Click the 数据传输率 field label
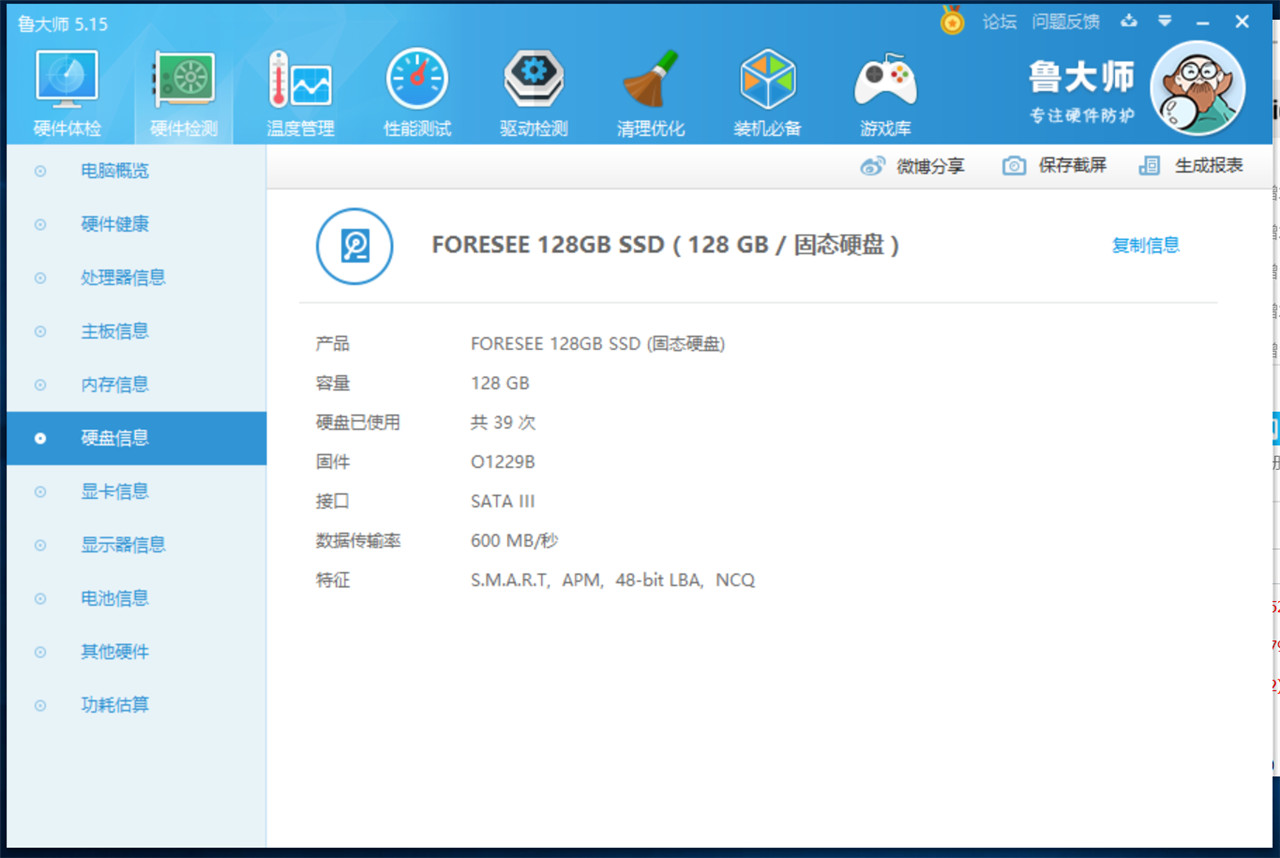1280x858 pixels. click(x=358, y=541)
